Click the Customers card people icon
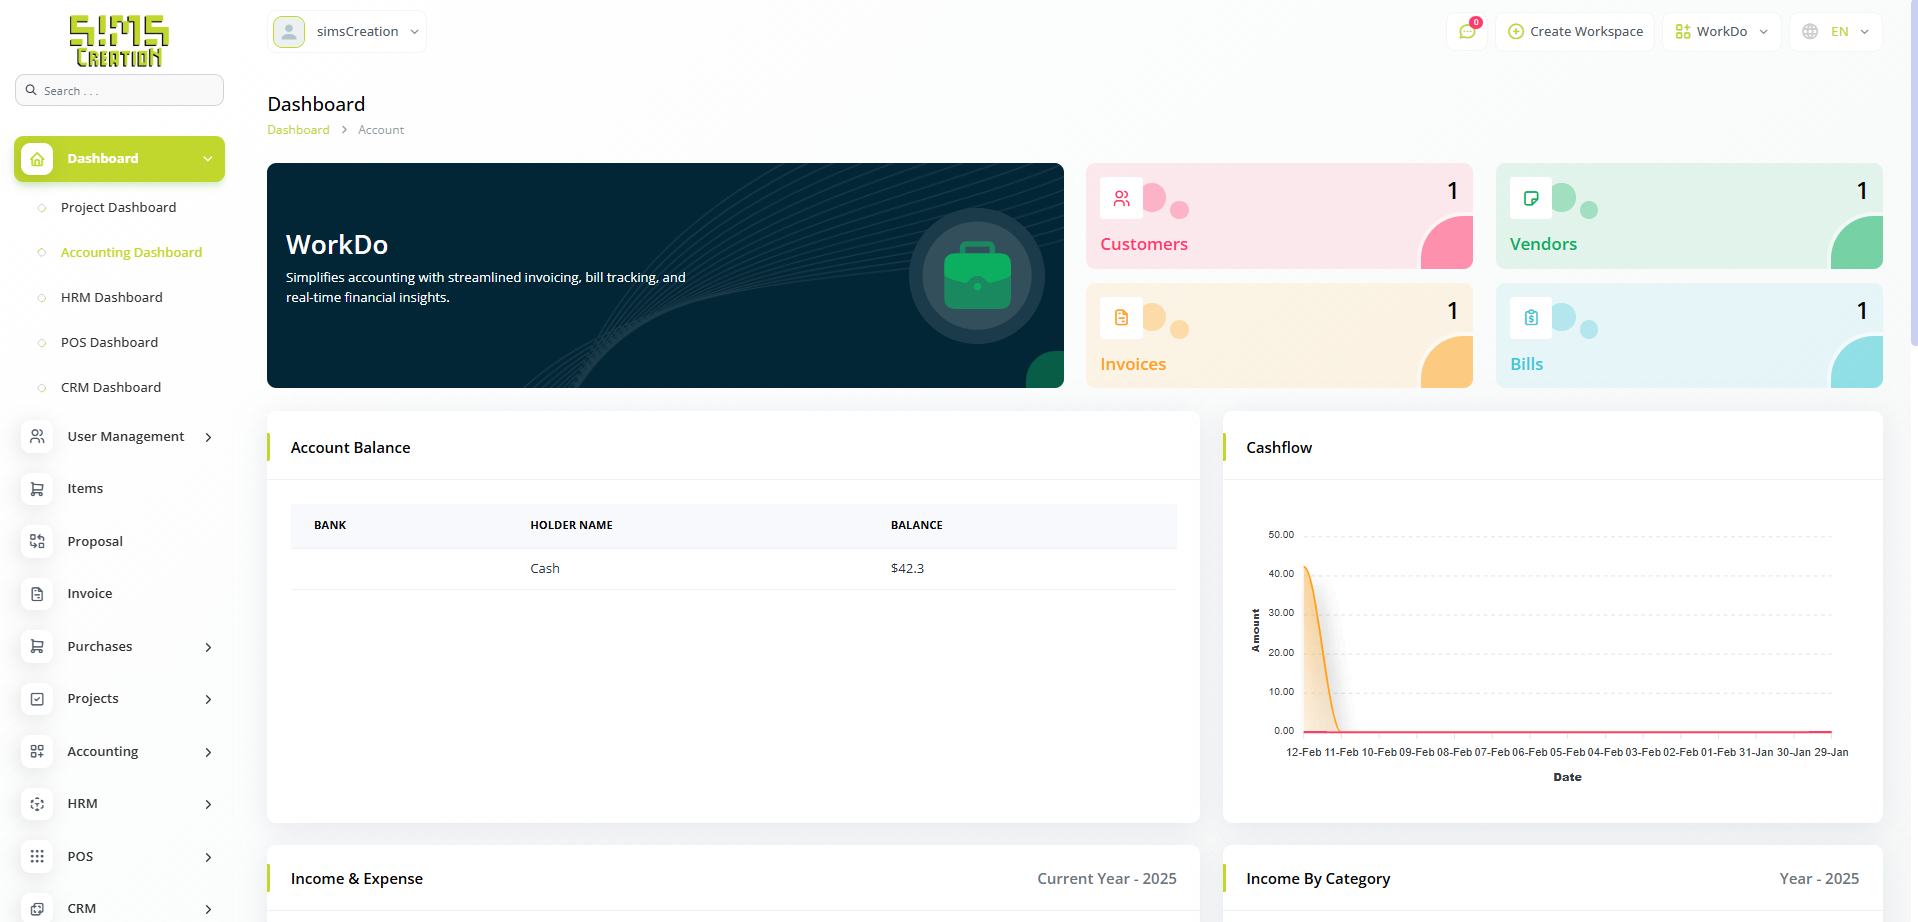1918x922 pixels. pyautogui.click(x=1121, y=198)
